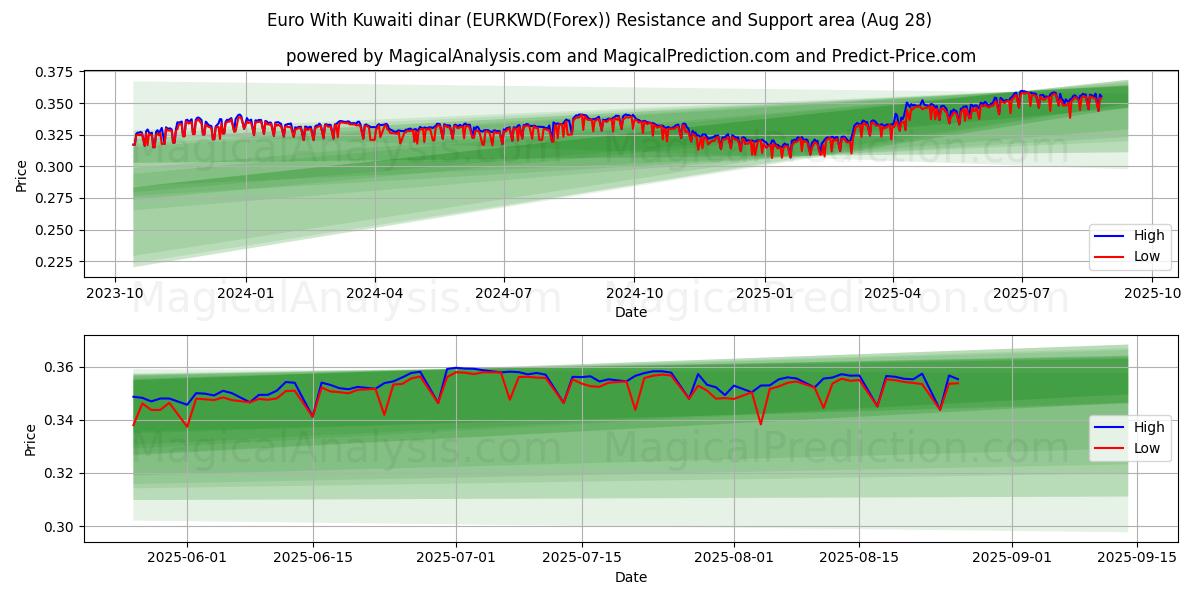Click the 2025-09-01 tick label

coord(1013,559)
